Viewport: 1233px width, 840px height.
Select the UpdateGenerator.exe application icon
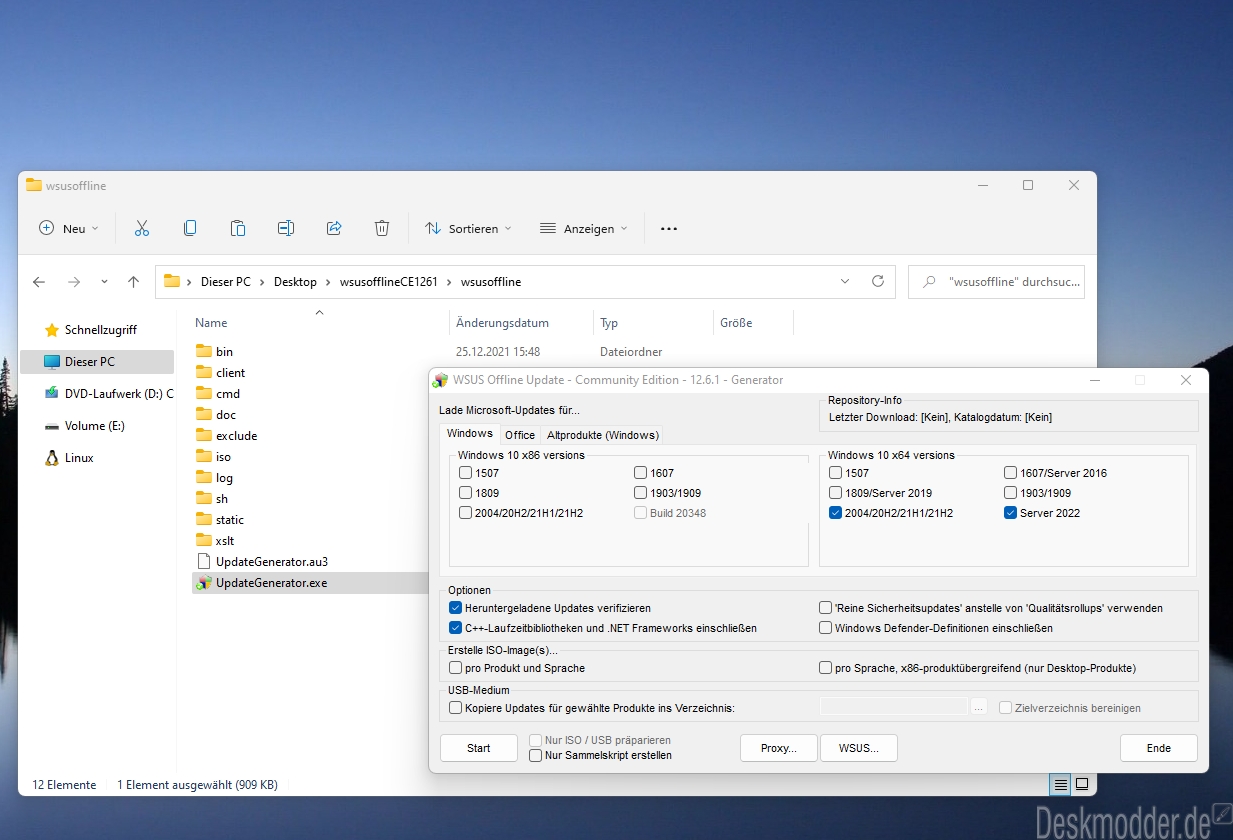coord(204,582)
